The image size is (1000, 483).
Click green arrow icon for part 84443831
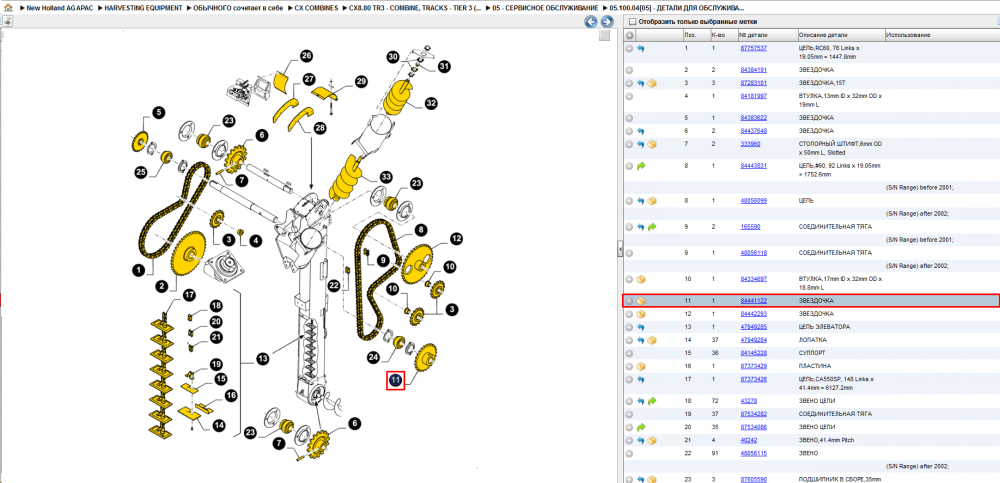[640, 166]
